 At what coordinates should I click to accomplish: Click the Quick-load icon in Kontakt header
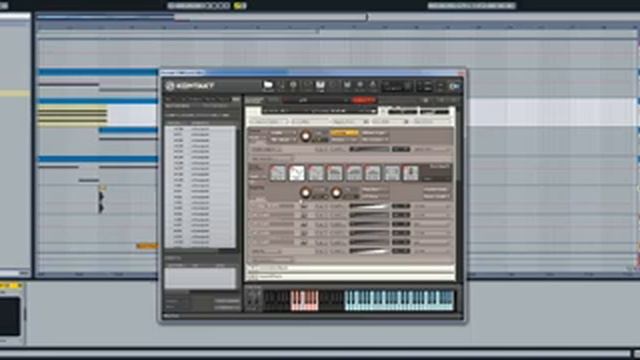(x=333, y=86)
